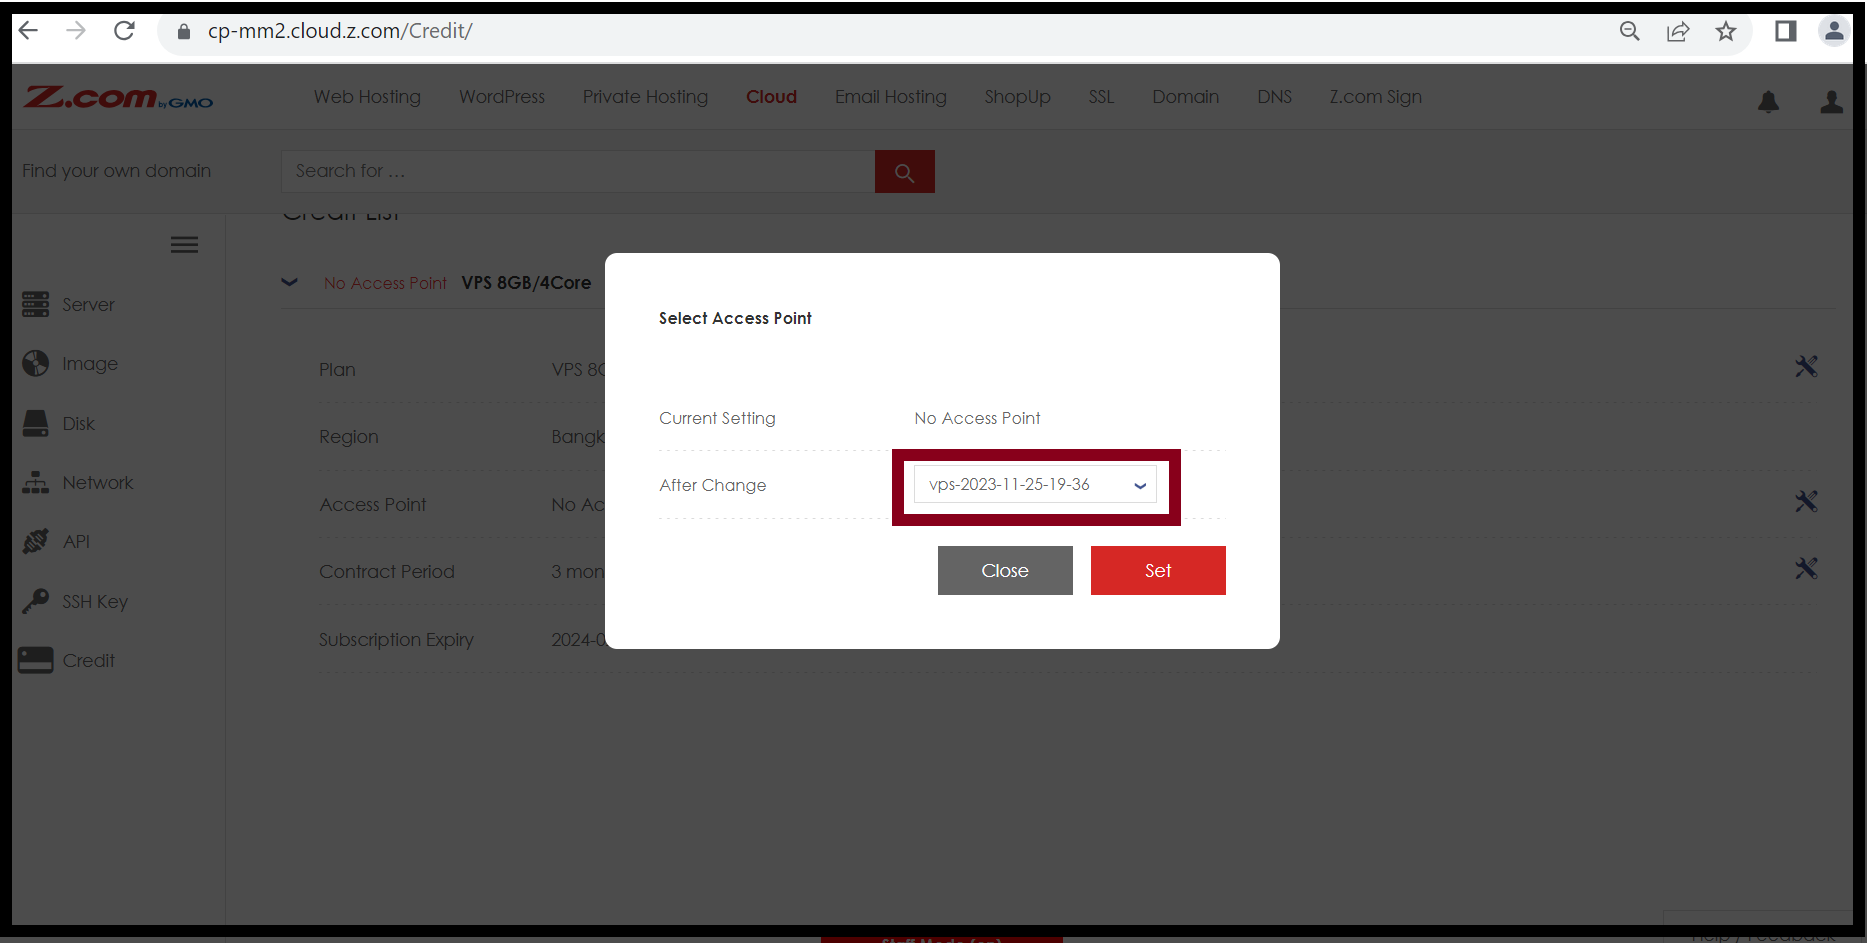Close the Select Access Point dialog
The height and width of the screenshot is (943, 1867).
click(1005, 570)
